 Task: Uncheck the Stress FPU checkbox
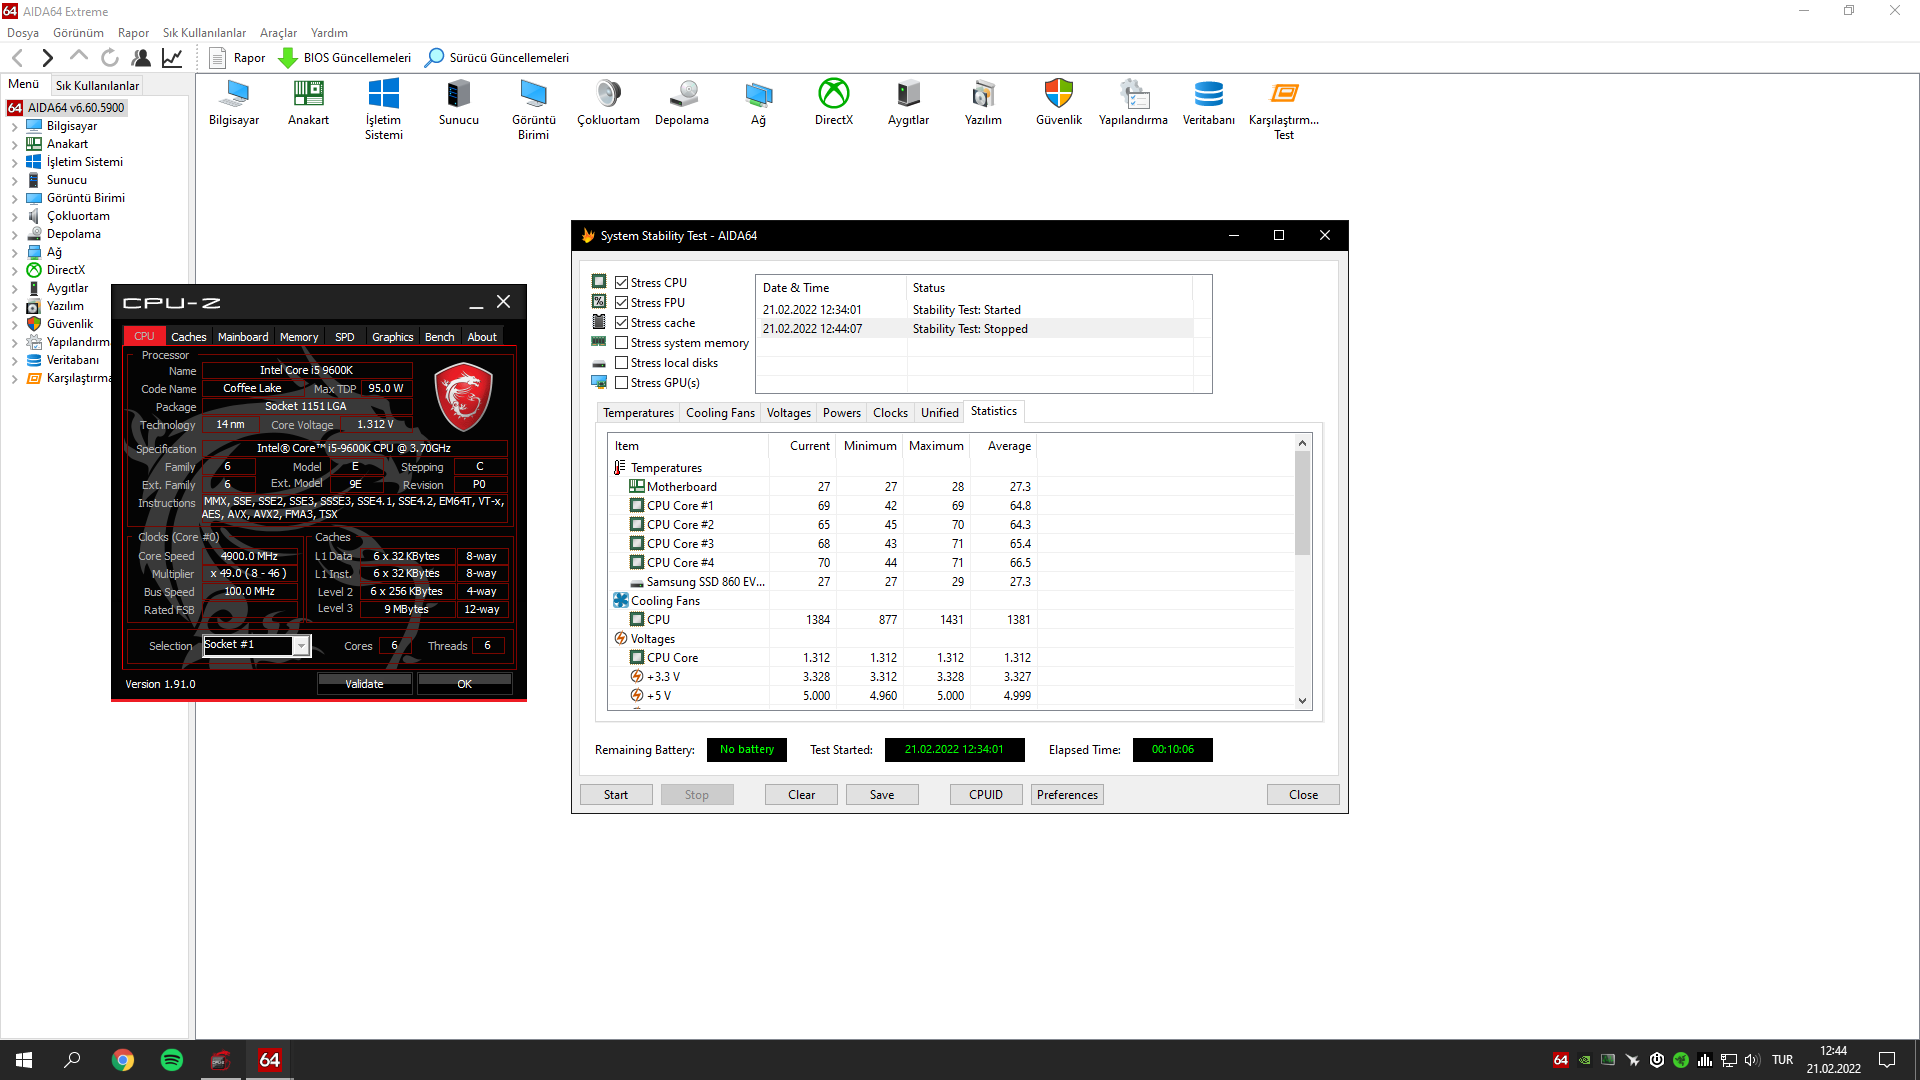coord(621,303)
